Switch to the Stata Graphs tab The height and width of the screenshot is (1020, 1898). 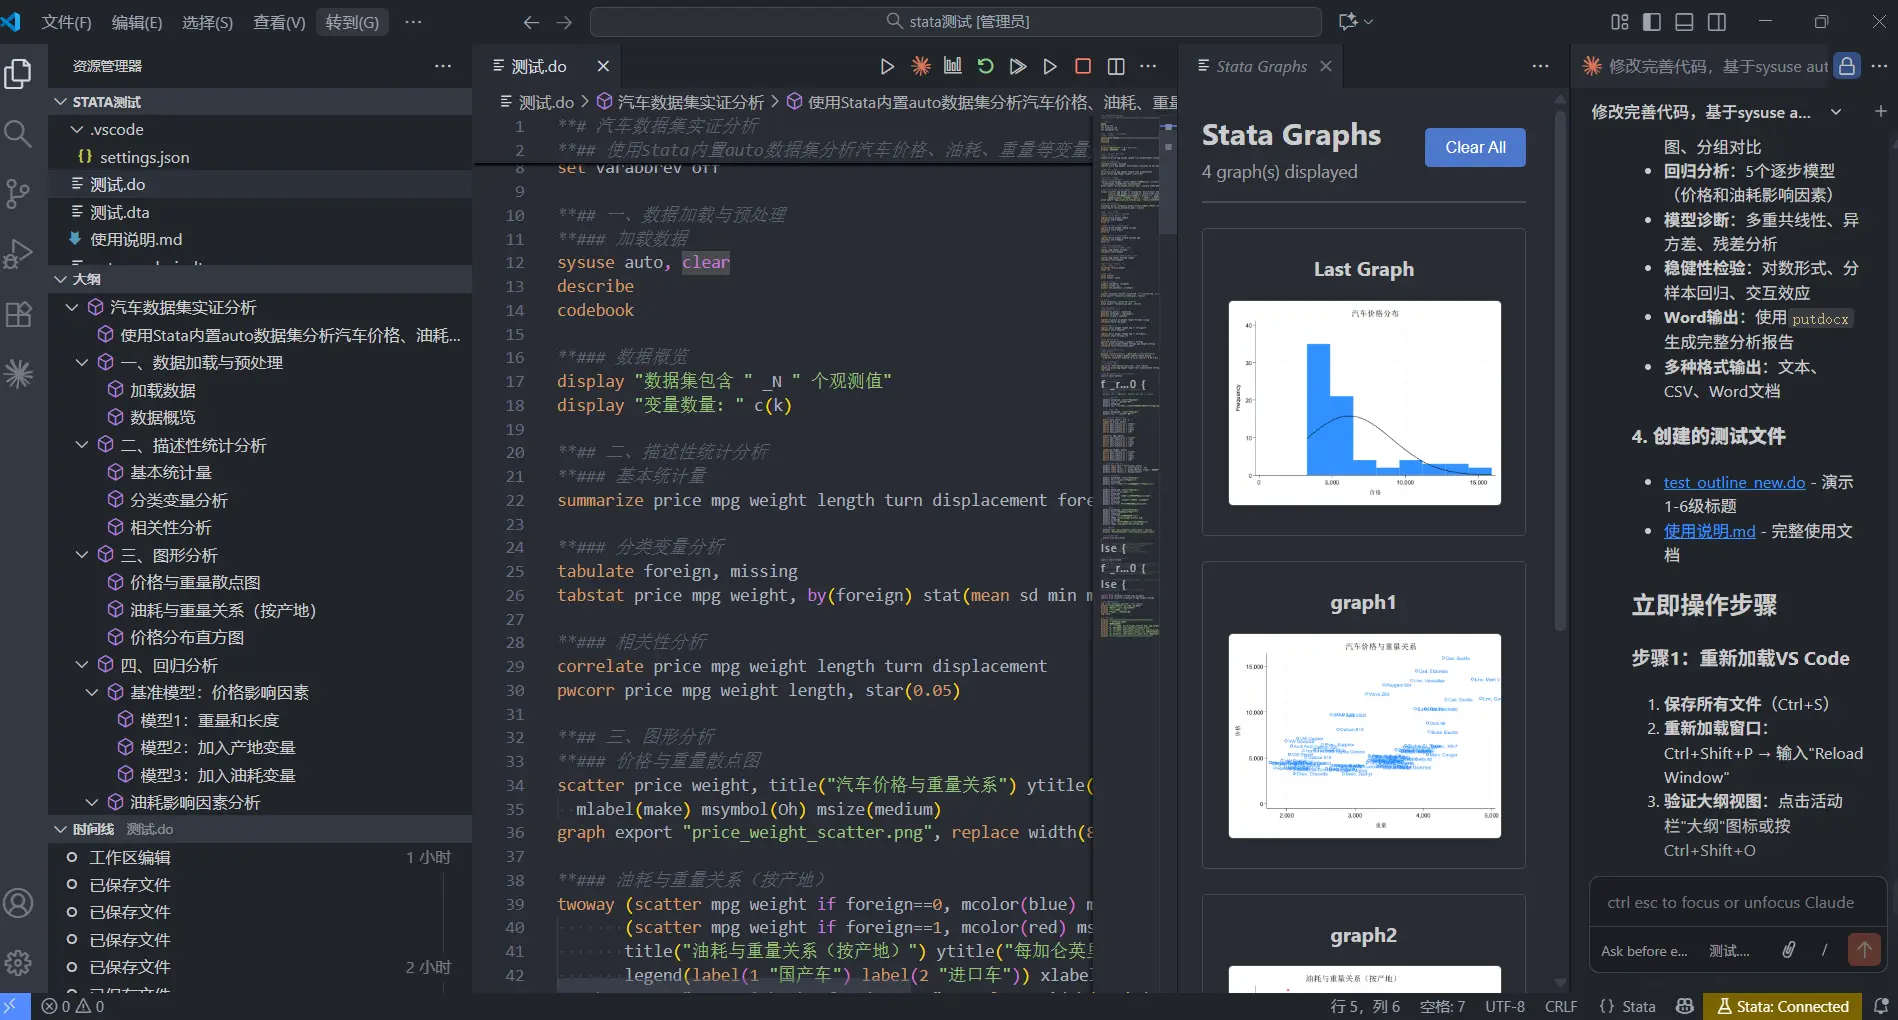pos(1260,66)
